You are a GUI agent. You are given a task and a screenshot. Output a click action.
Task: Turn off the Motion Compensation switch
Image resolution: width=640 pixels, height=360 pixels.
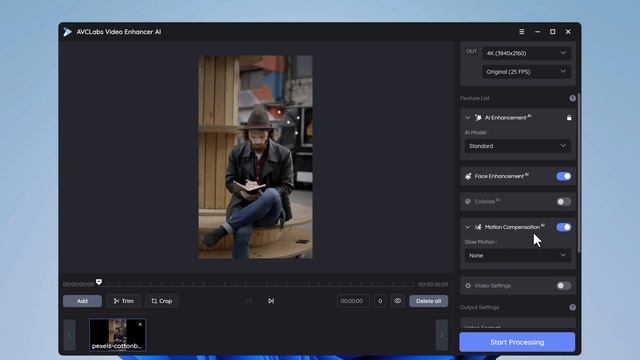coord(564,227)
